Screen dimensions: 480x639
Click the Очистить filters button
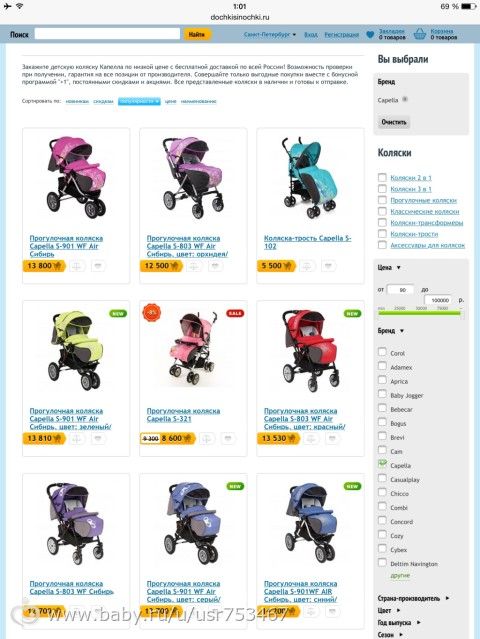(x=394, y=122)
